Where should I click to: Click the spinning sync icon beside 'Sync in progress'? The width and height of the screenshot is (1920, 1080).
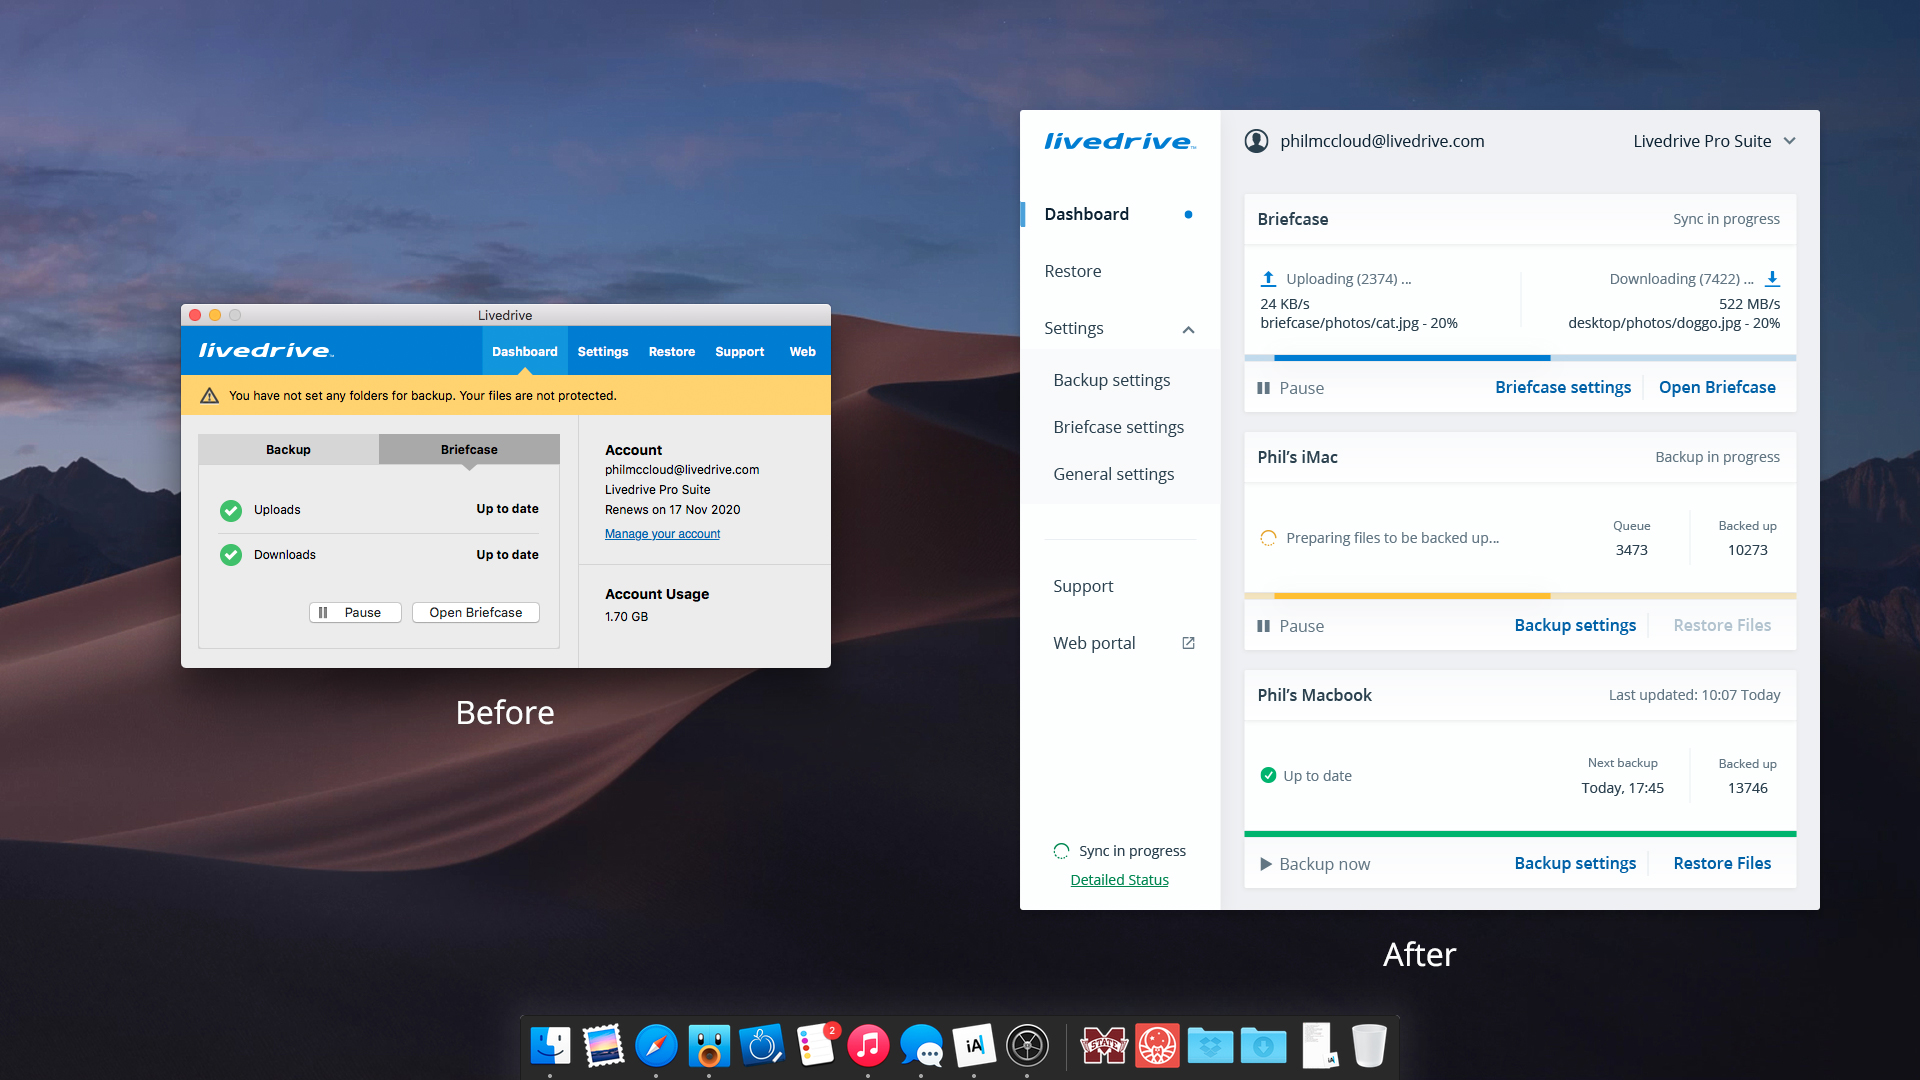1061,851
